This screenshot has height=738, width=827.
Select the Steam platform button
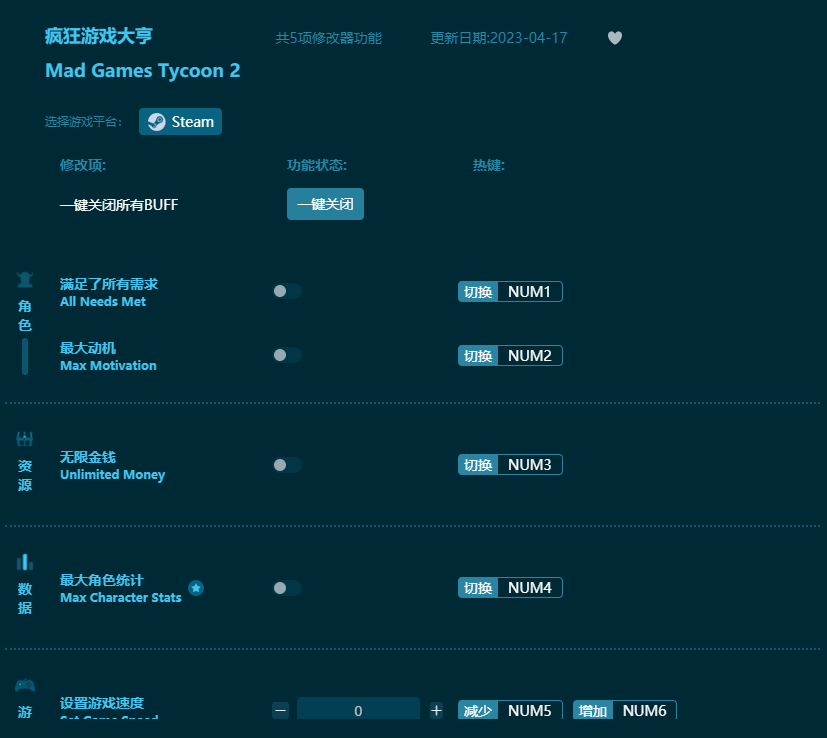[180, 121]
